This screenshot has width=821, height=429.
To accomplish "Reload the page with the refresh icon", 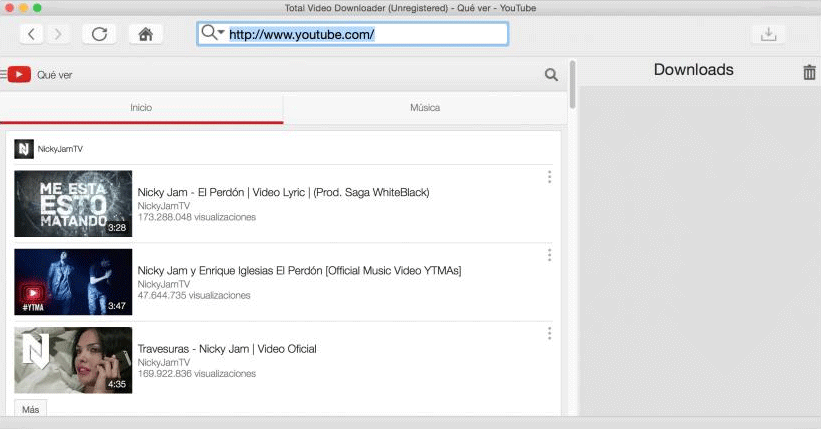I will [x=99, y=35].
